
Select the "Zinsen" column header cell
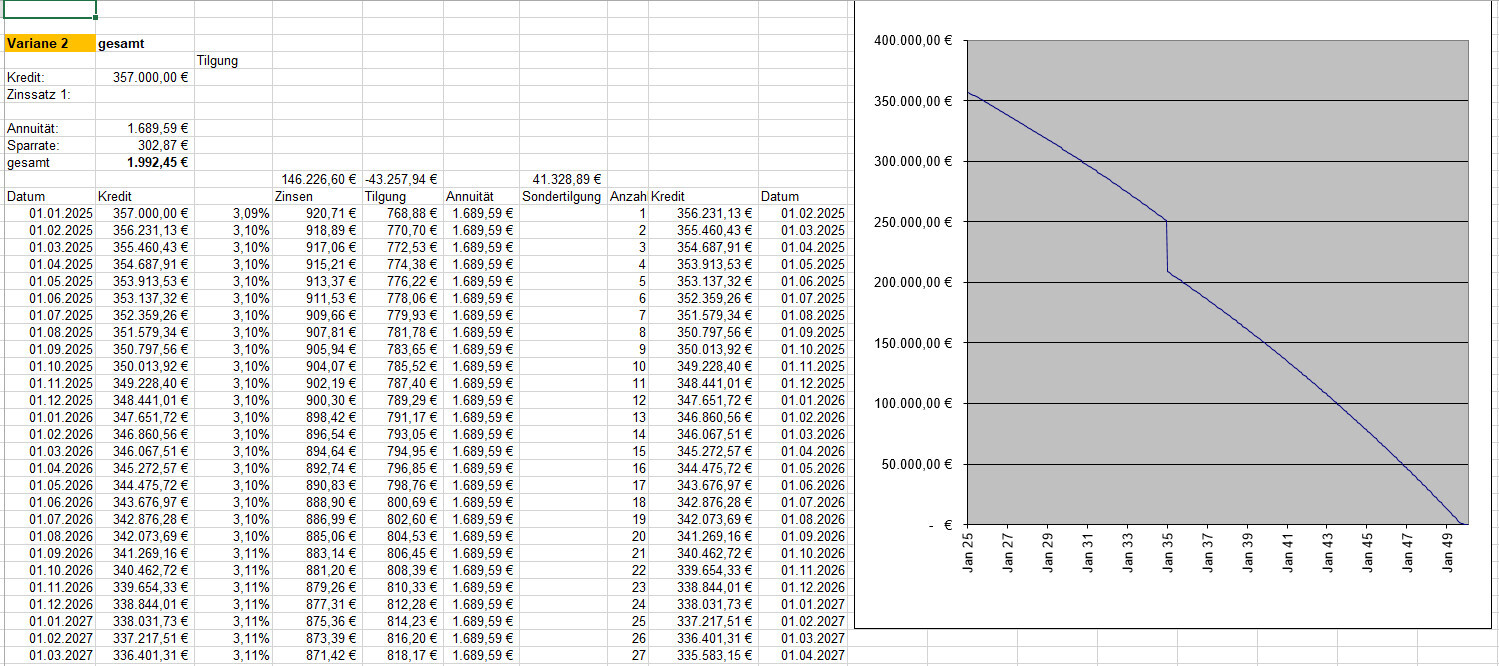point(316,197)
